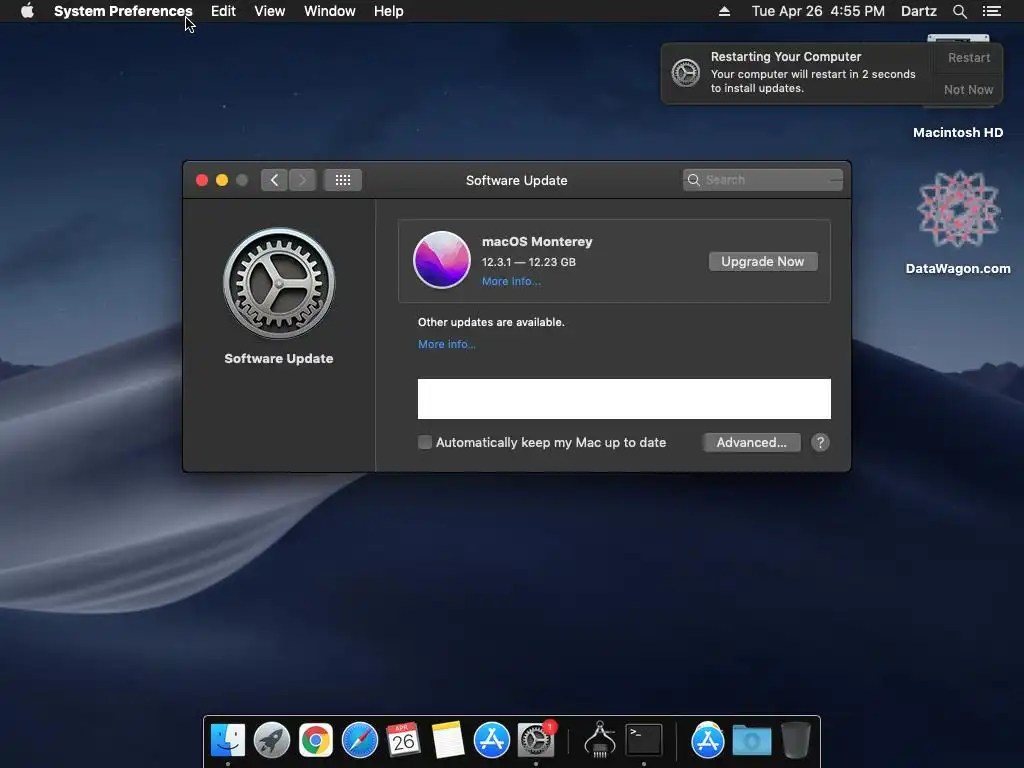Open App Store next to Notes in Dock
This screenshot has width=1024, height=768.
491,740
